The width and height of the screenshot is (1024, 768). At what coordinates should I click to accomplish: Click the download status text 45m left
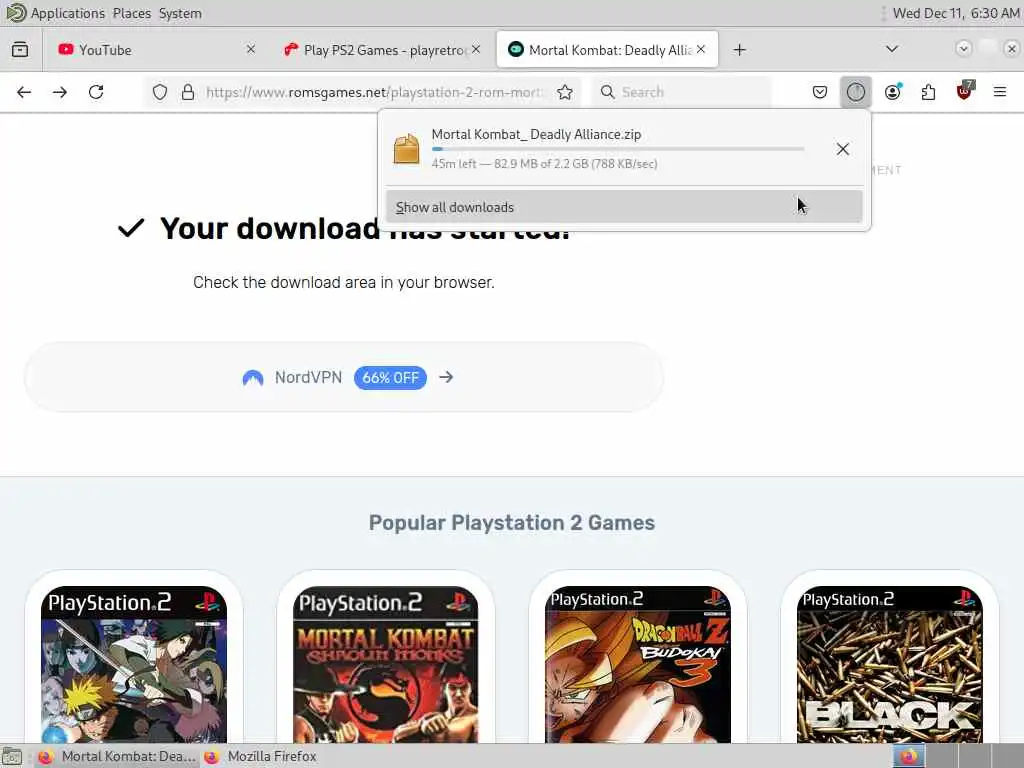[544, 163]
